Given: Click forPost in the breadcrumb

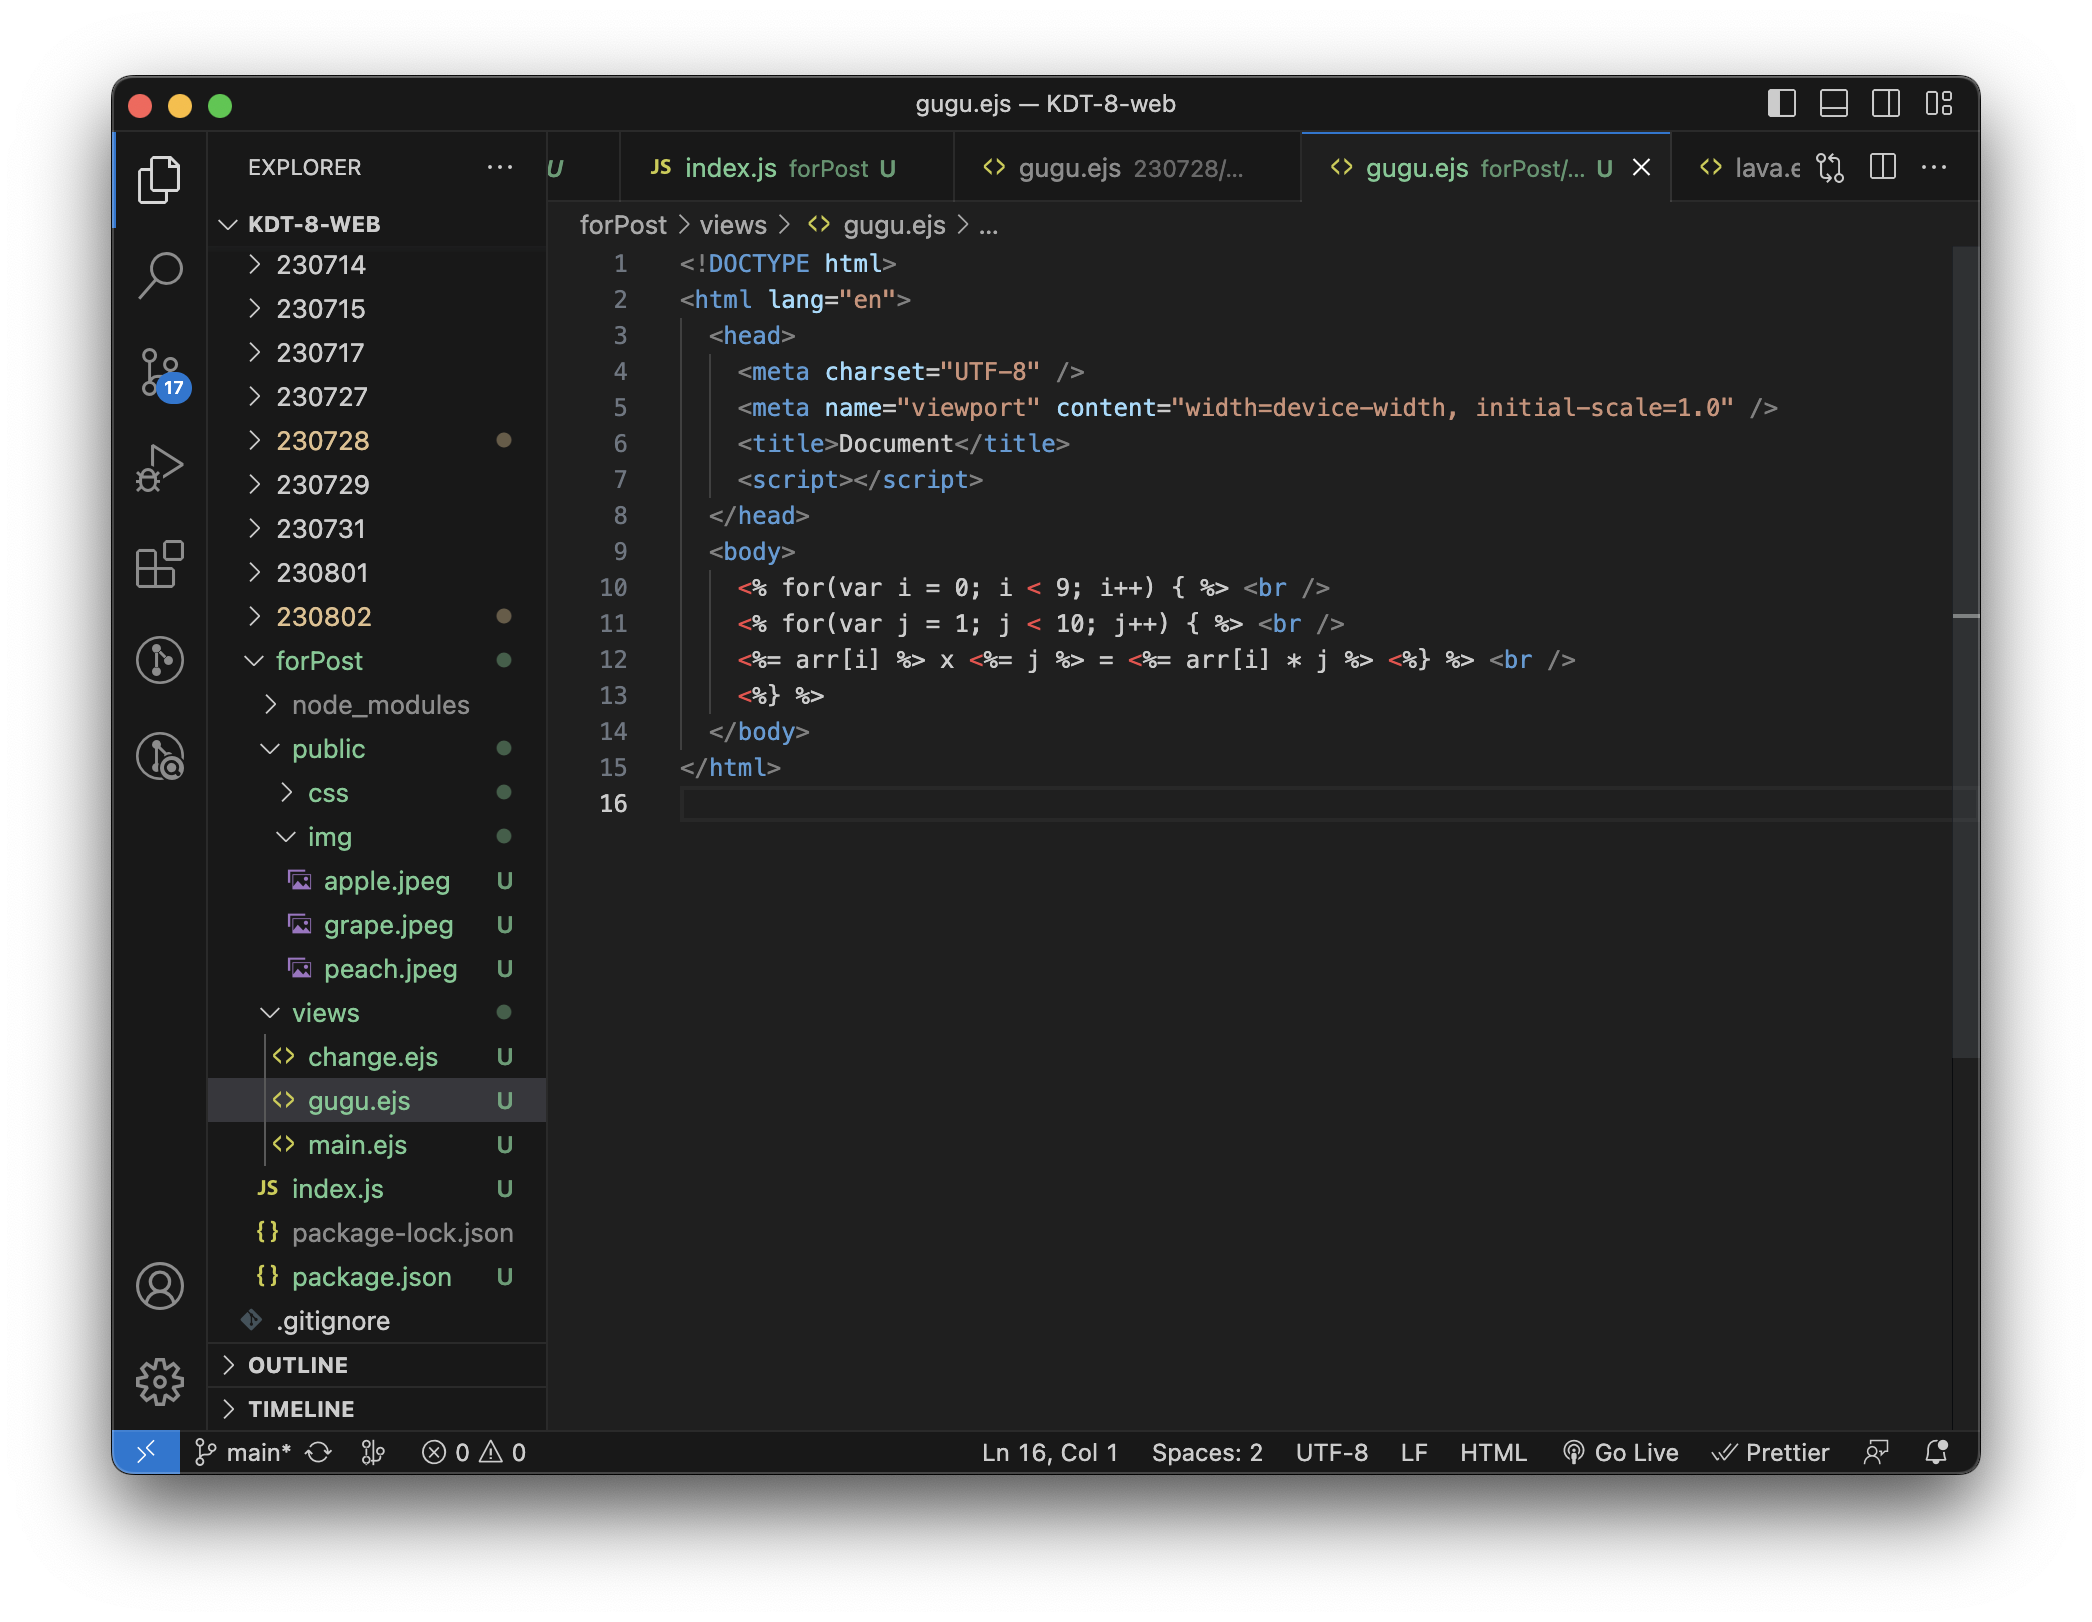Looking at the screenshot, I should (623, 225).
